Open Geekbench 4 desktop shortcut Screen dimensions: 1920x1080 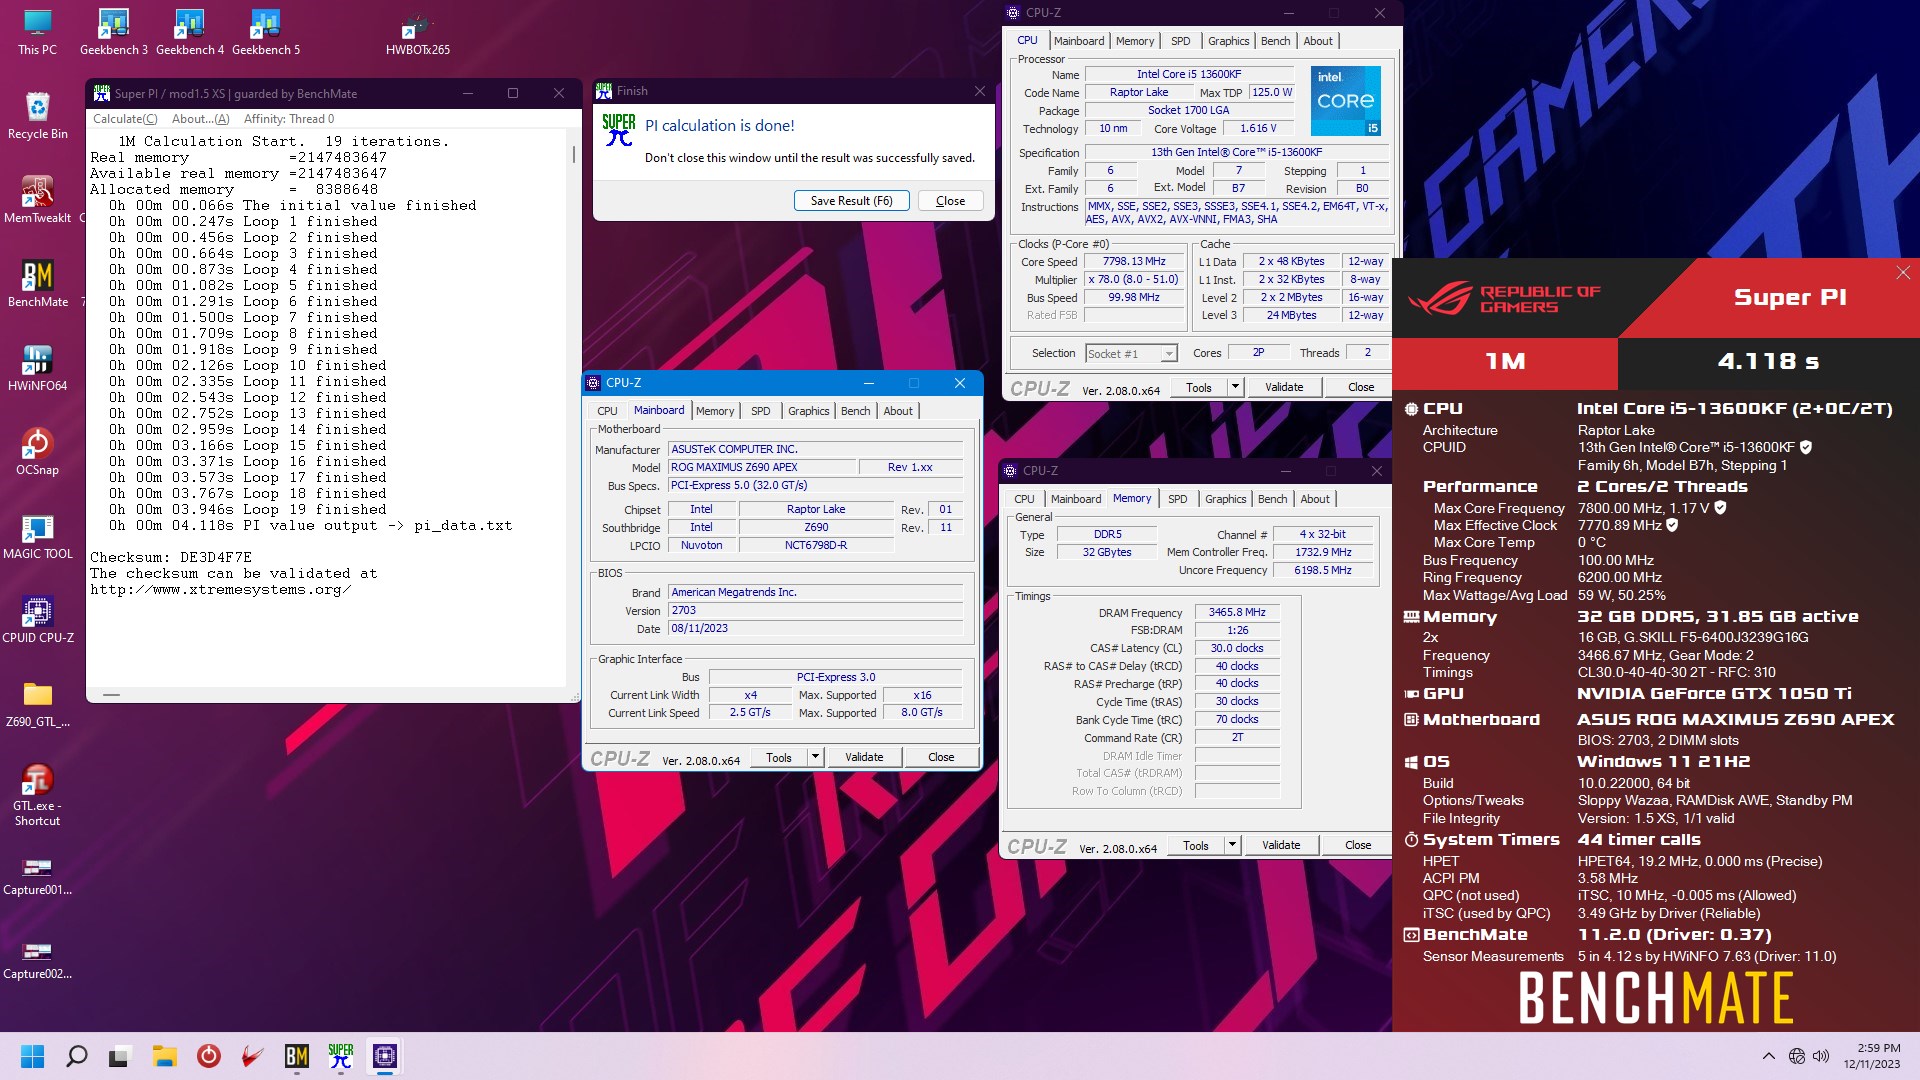tap(189, 32)
